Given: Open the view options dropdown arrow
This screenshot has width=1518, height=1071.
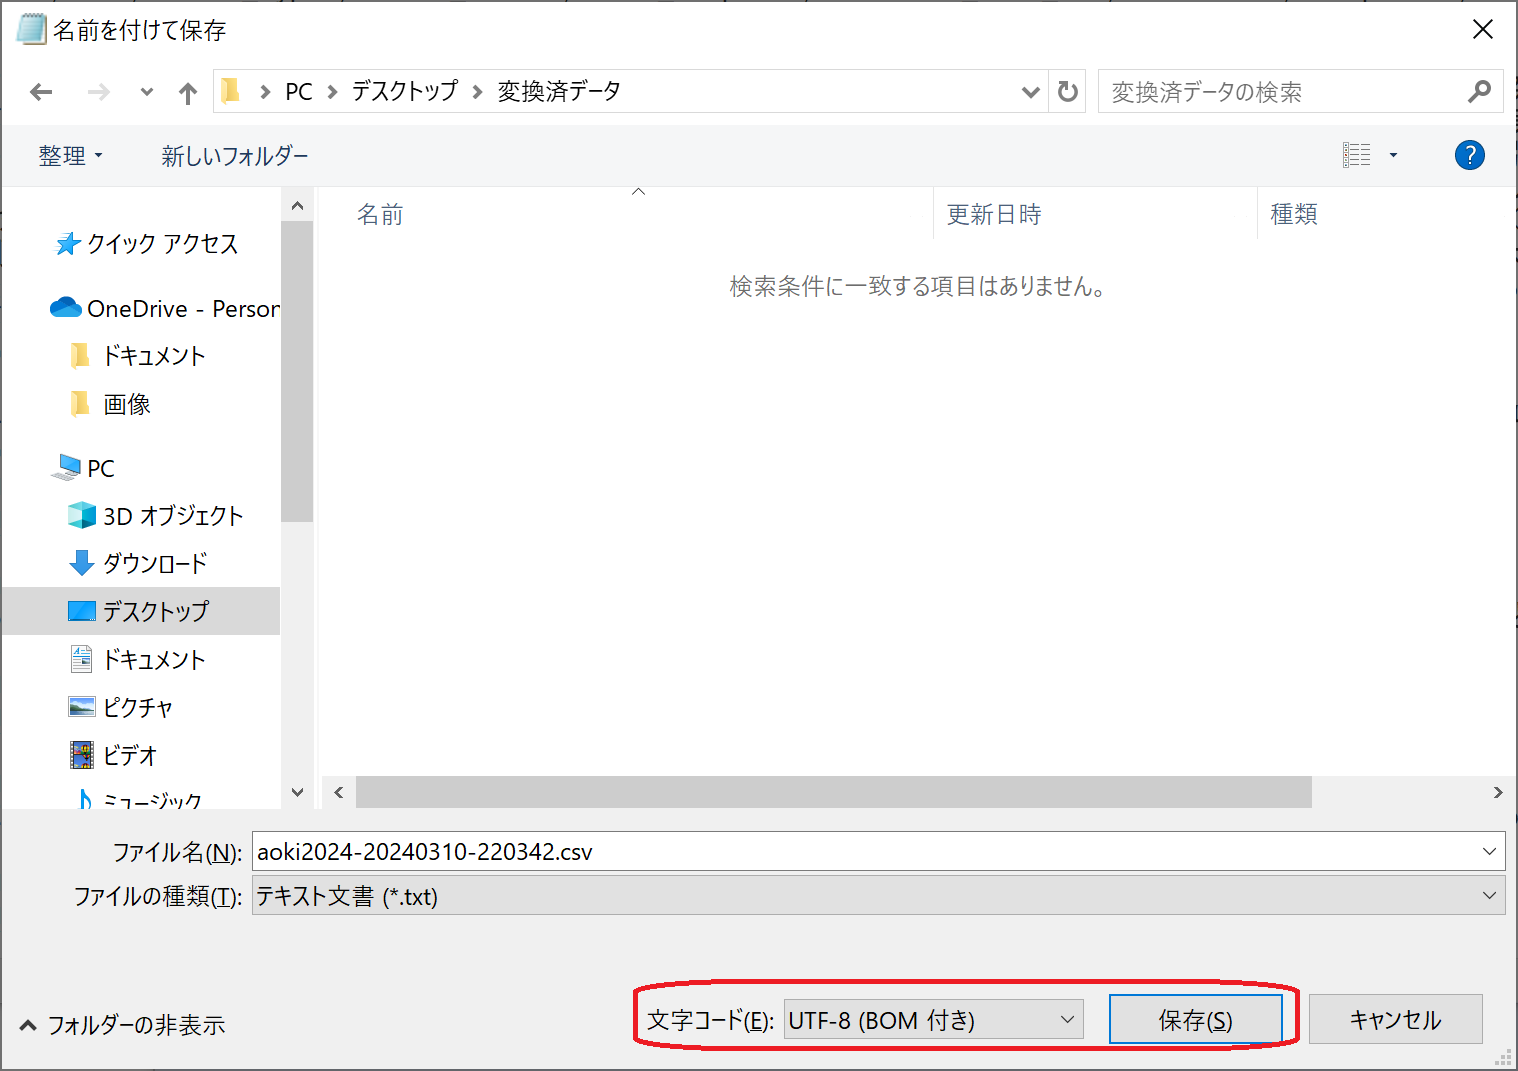Looking at the screenshot, I should [x=1394, y=154].
